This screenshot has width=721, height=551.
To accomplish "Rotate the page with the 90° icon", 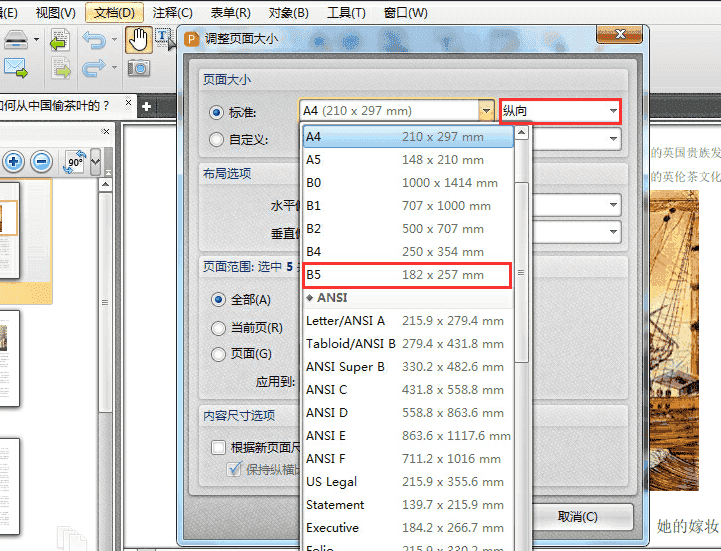I will (x=75, y=161).
